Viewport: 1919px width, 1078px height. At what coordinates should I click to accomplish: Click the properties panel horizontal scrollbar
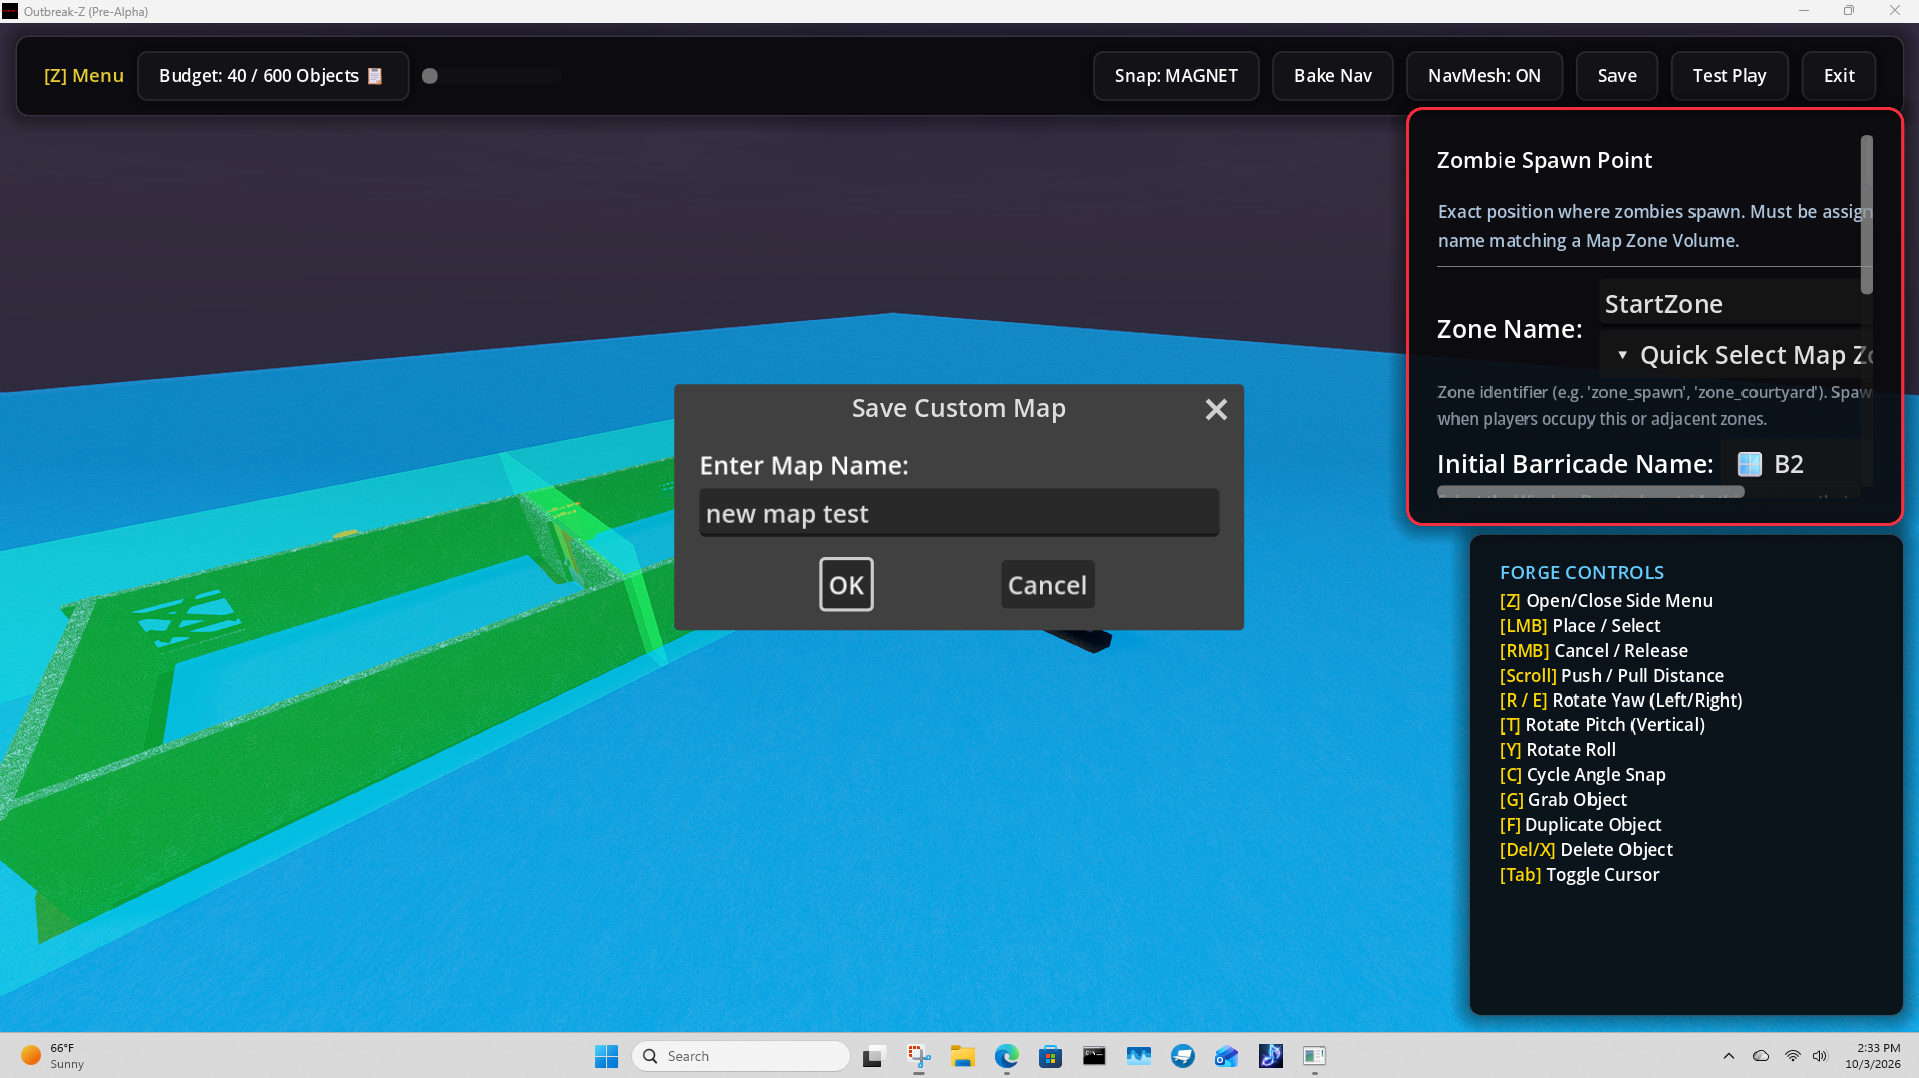pyautogui.click(x=1590, y=492)
